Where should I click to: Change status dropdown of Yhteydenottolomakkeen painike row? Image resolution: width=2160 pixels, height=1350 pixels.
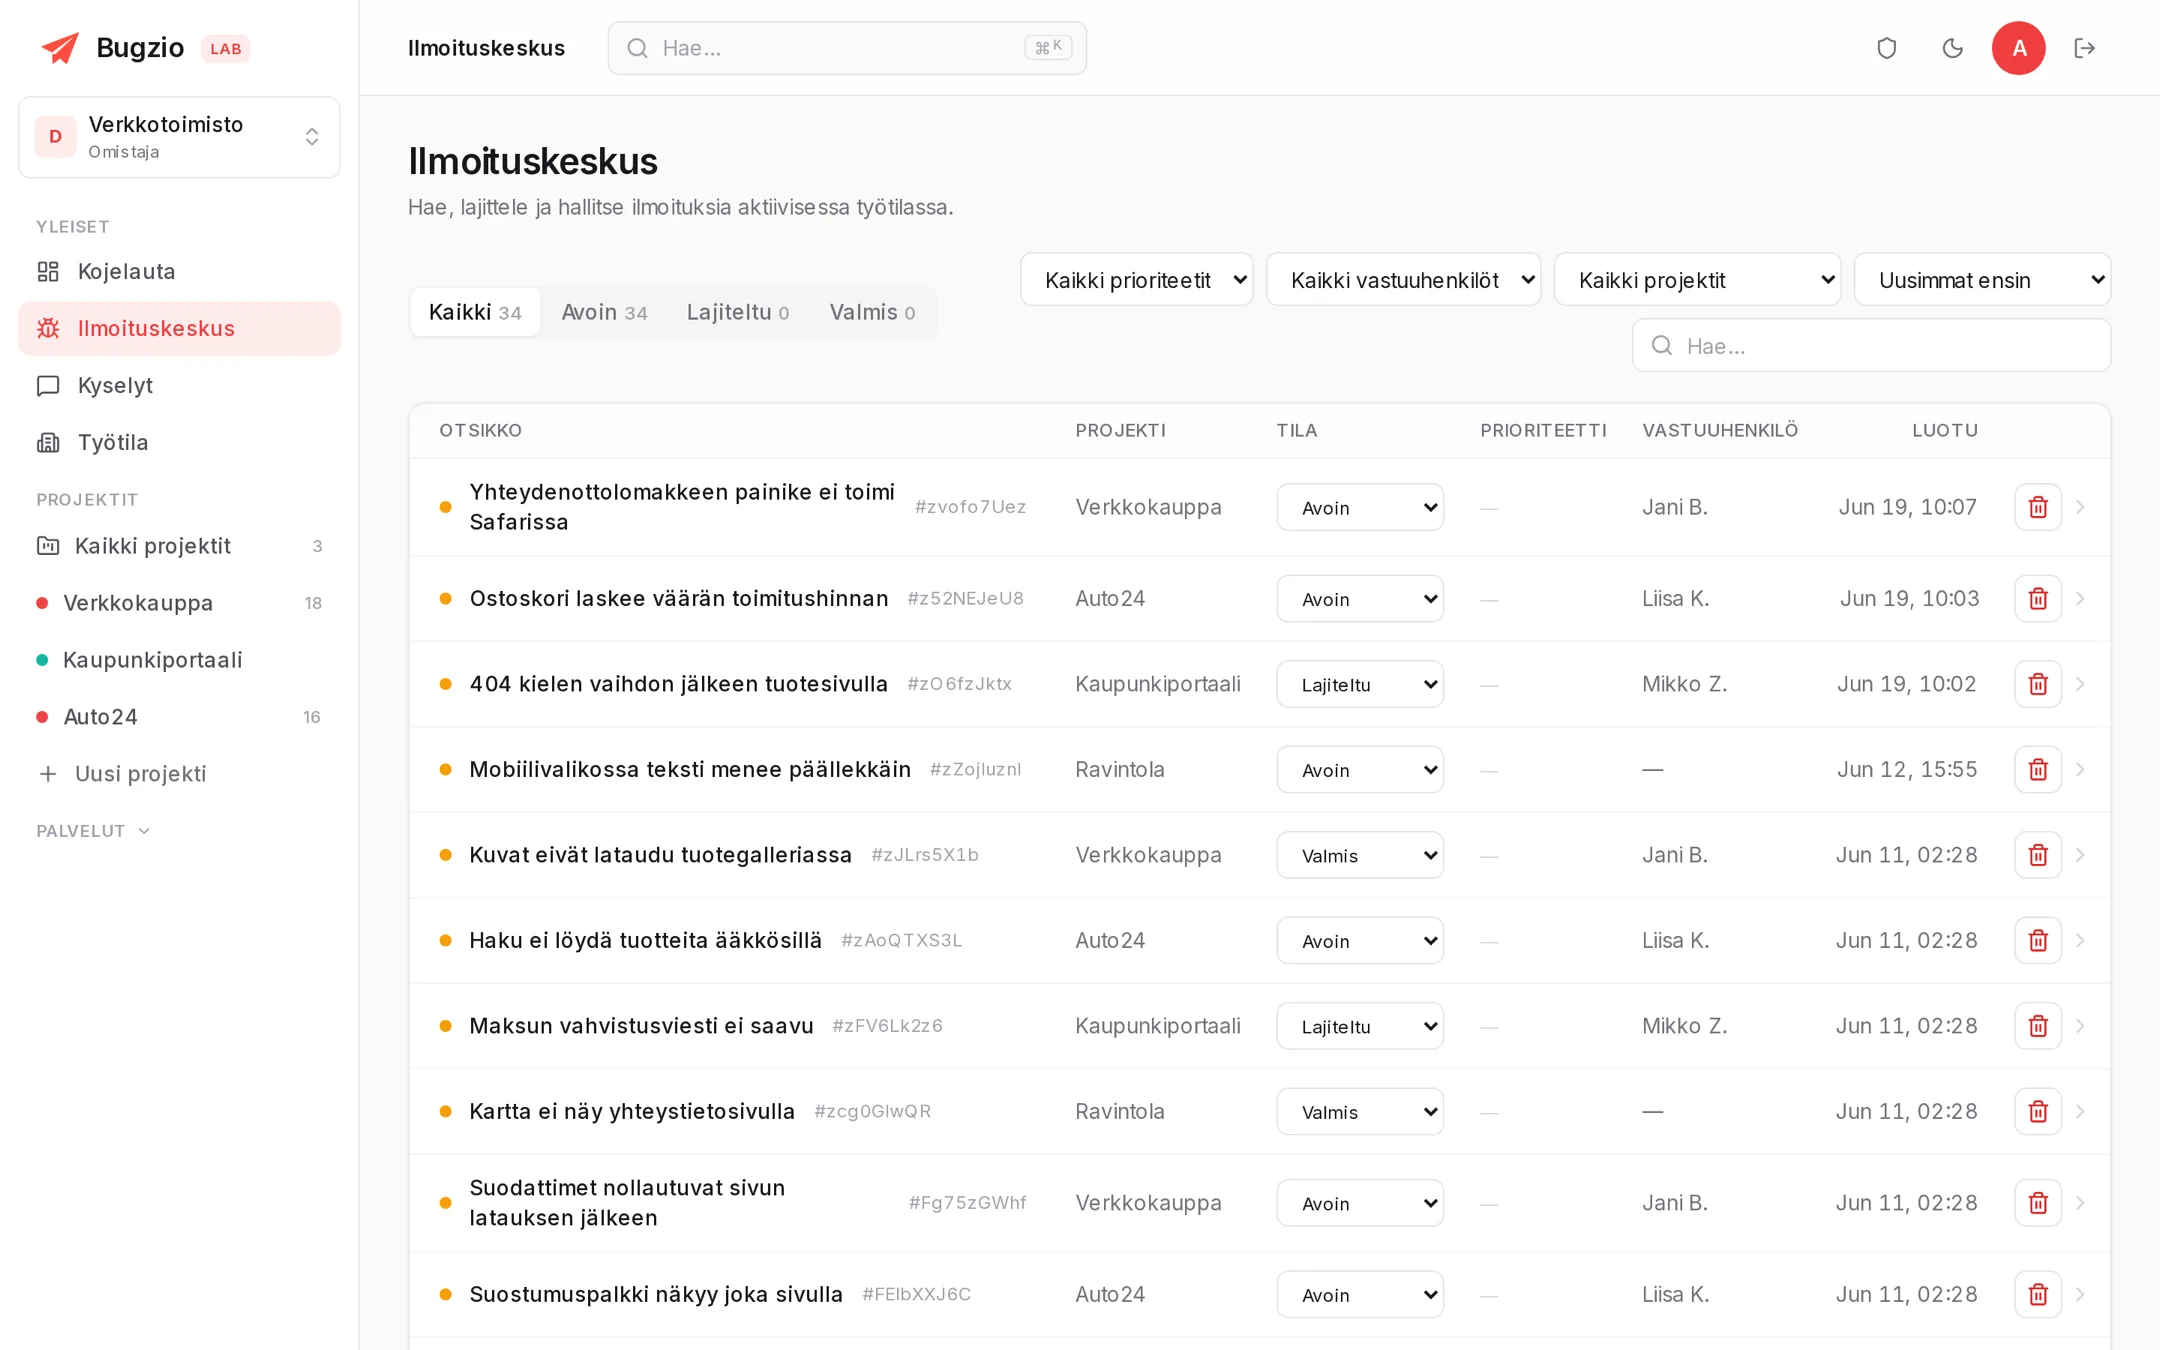click(x=1359, y=507)
